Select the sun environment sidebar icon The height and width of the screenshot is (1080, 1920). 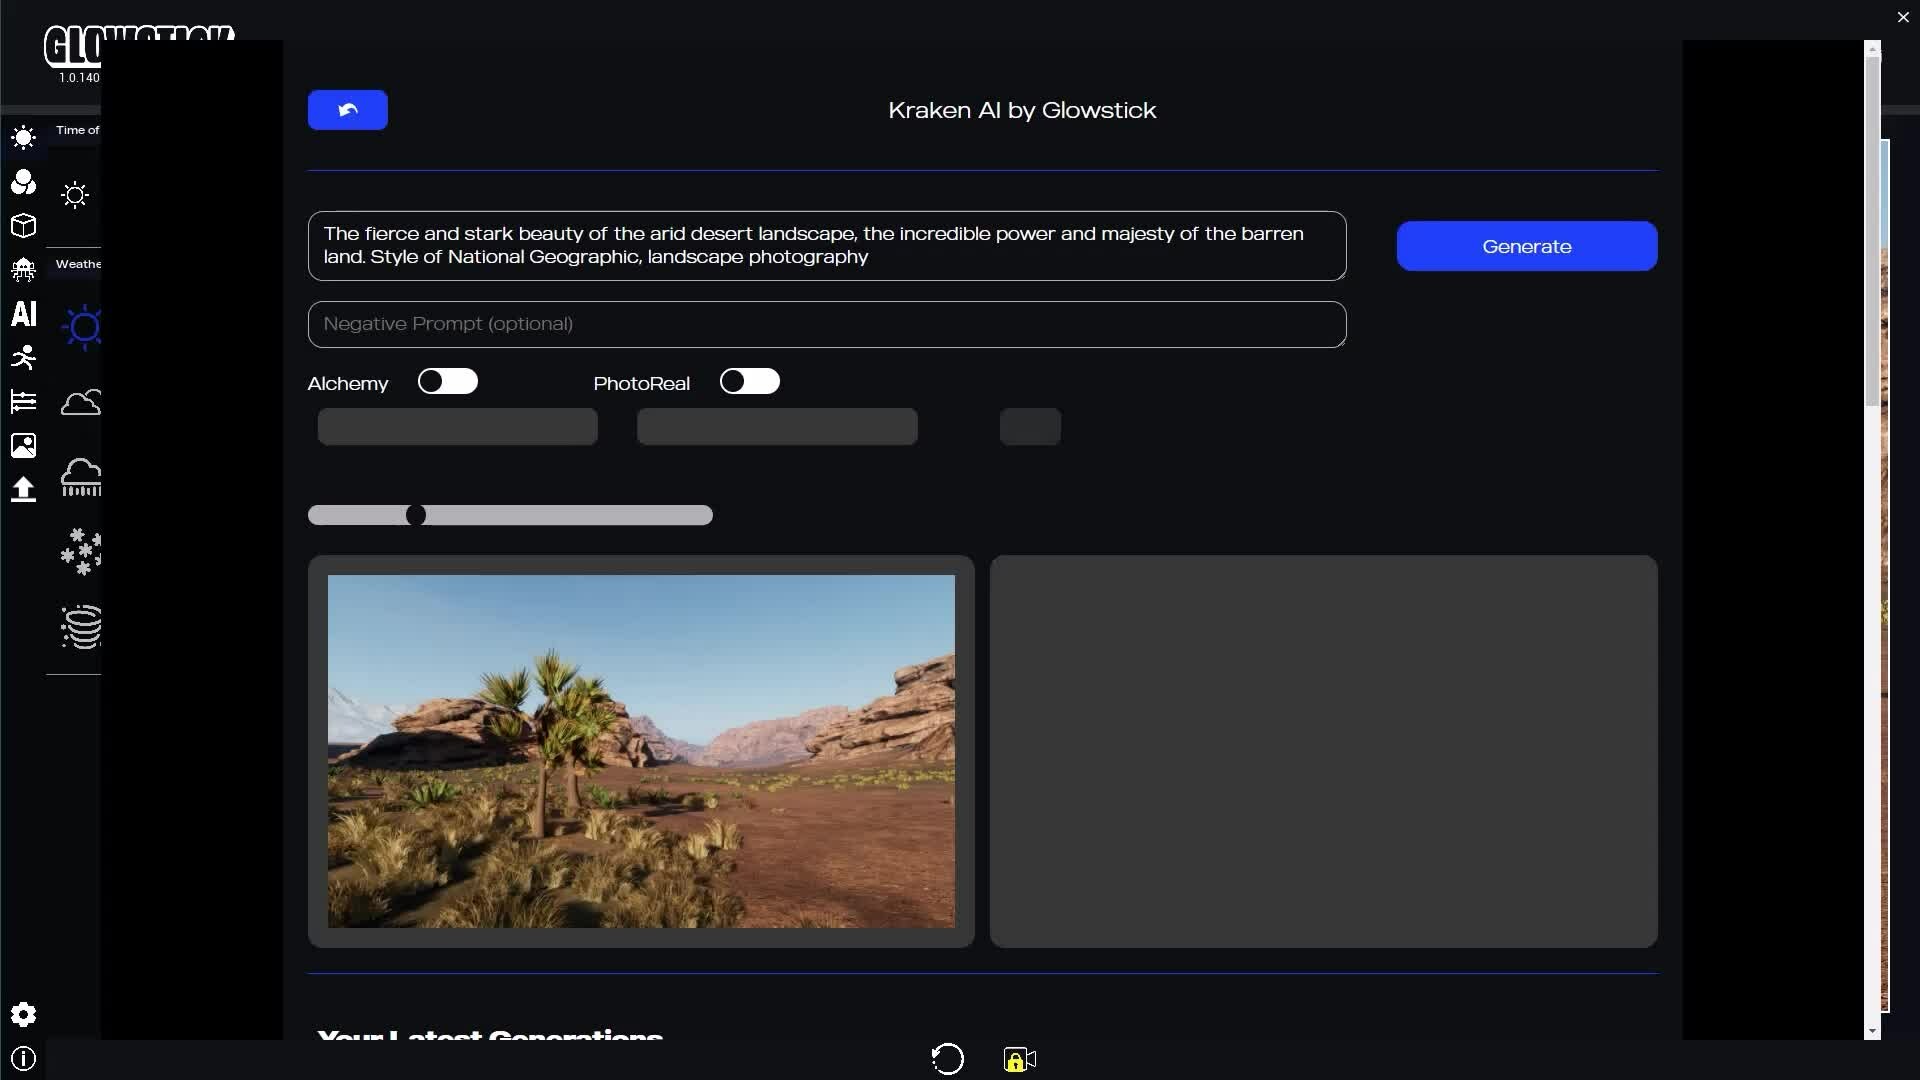(24, 138)
